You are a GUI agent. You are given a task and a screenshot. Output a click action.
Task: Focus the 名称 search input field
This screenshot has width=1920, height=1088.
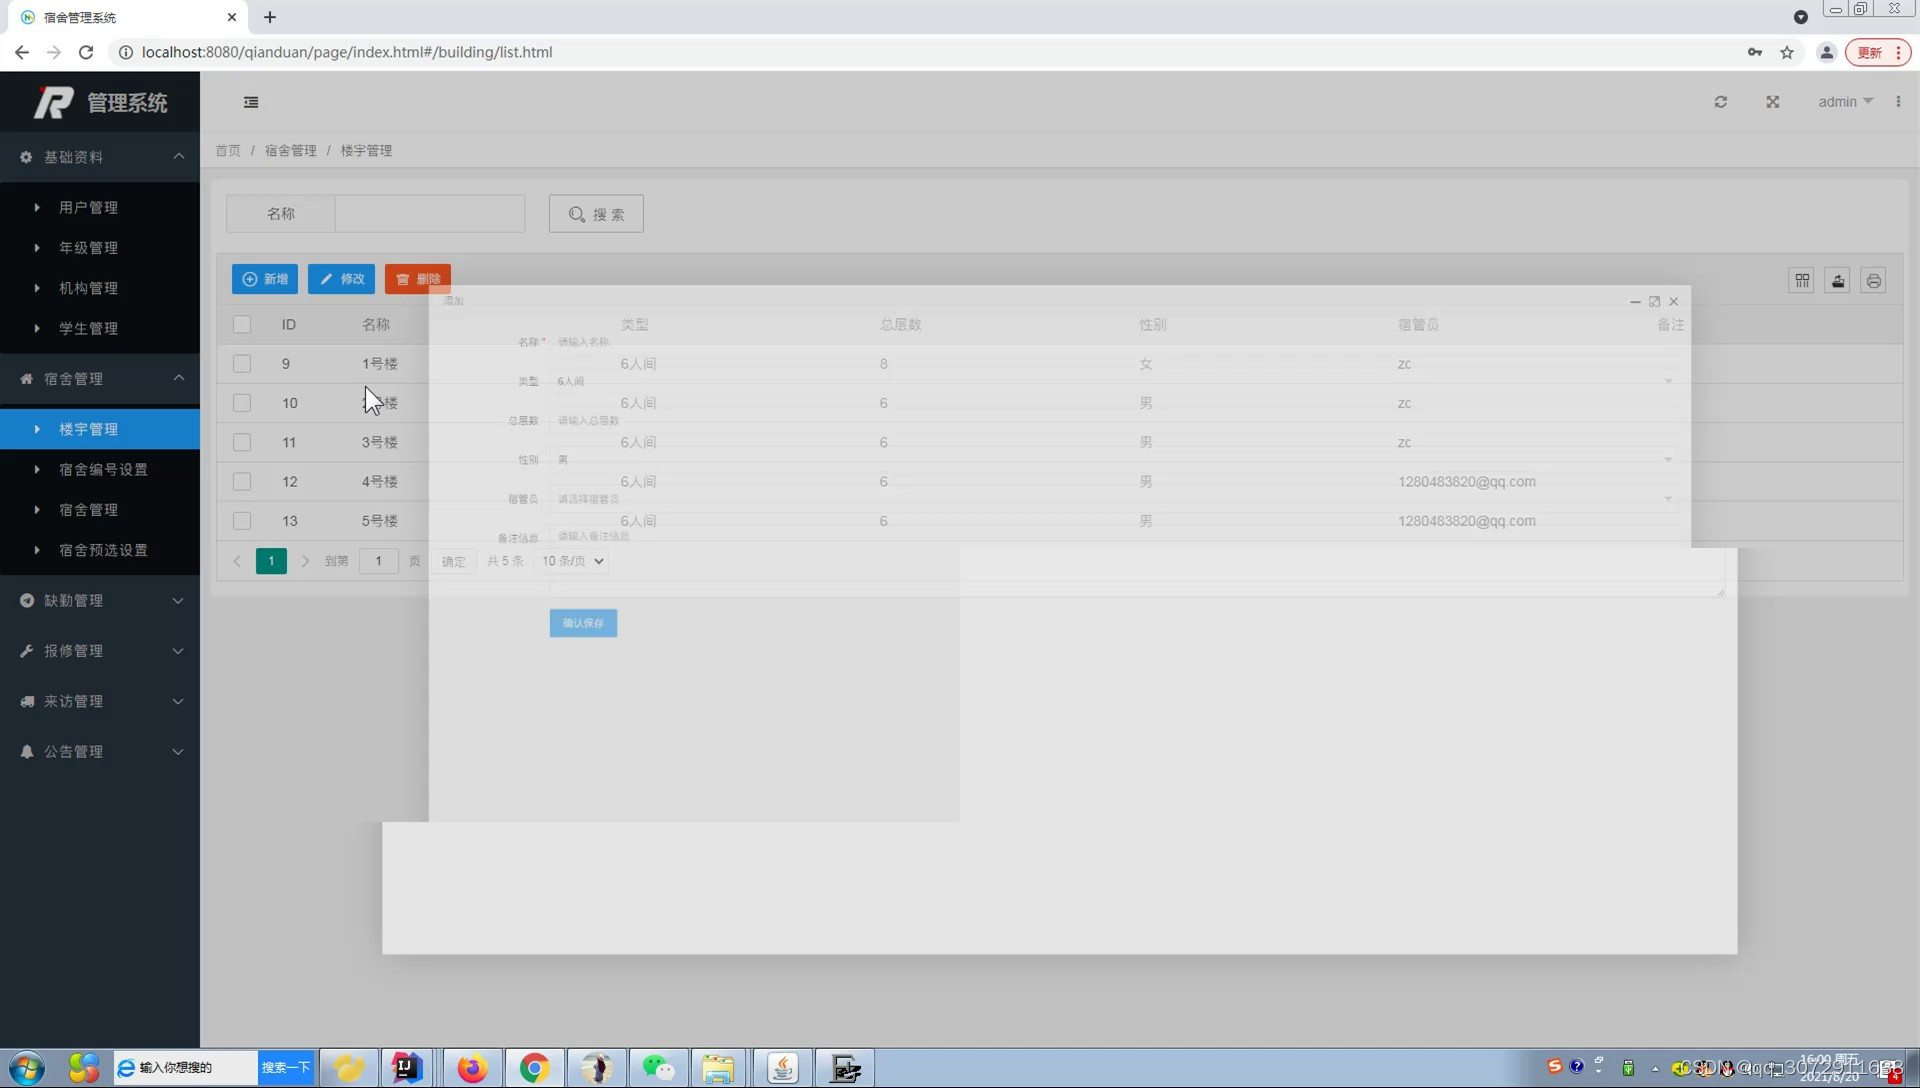click(x=430, y=214)
